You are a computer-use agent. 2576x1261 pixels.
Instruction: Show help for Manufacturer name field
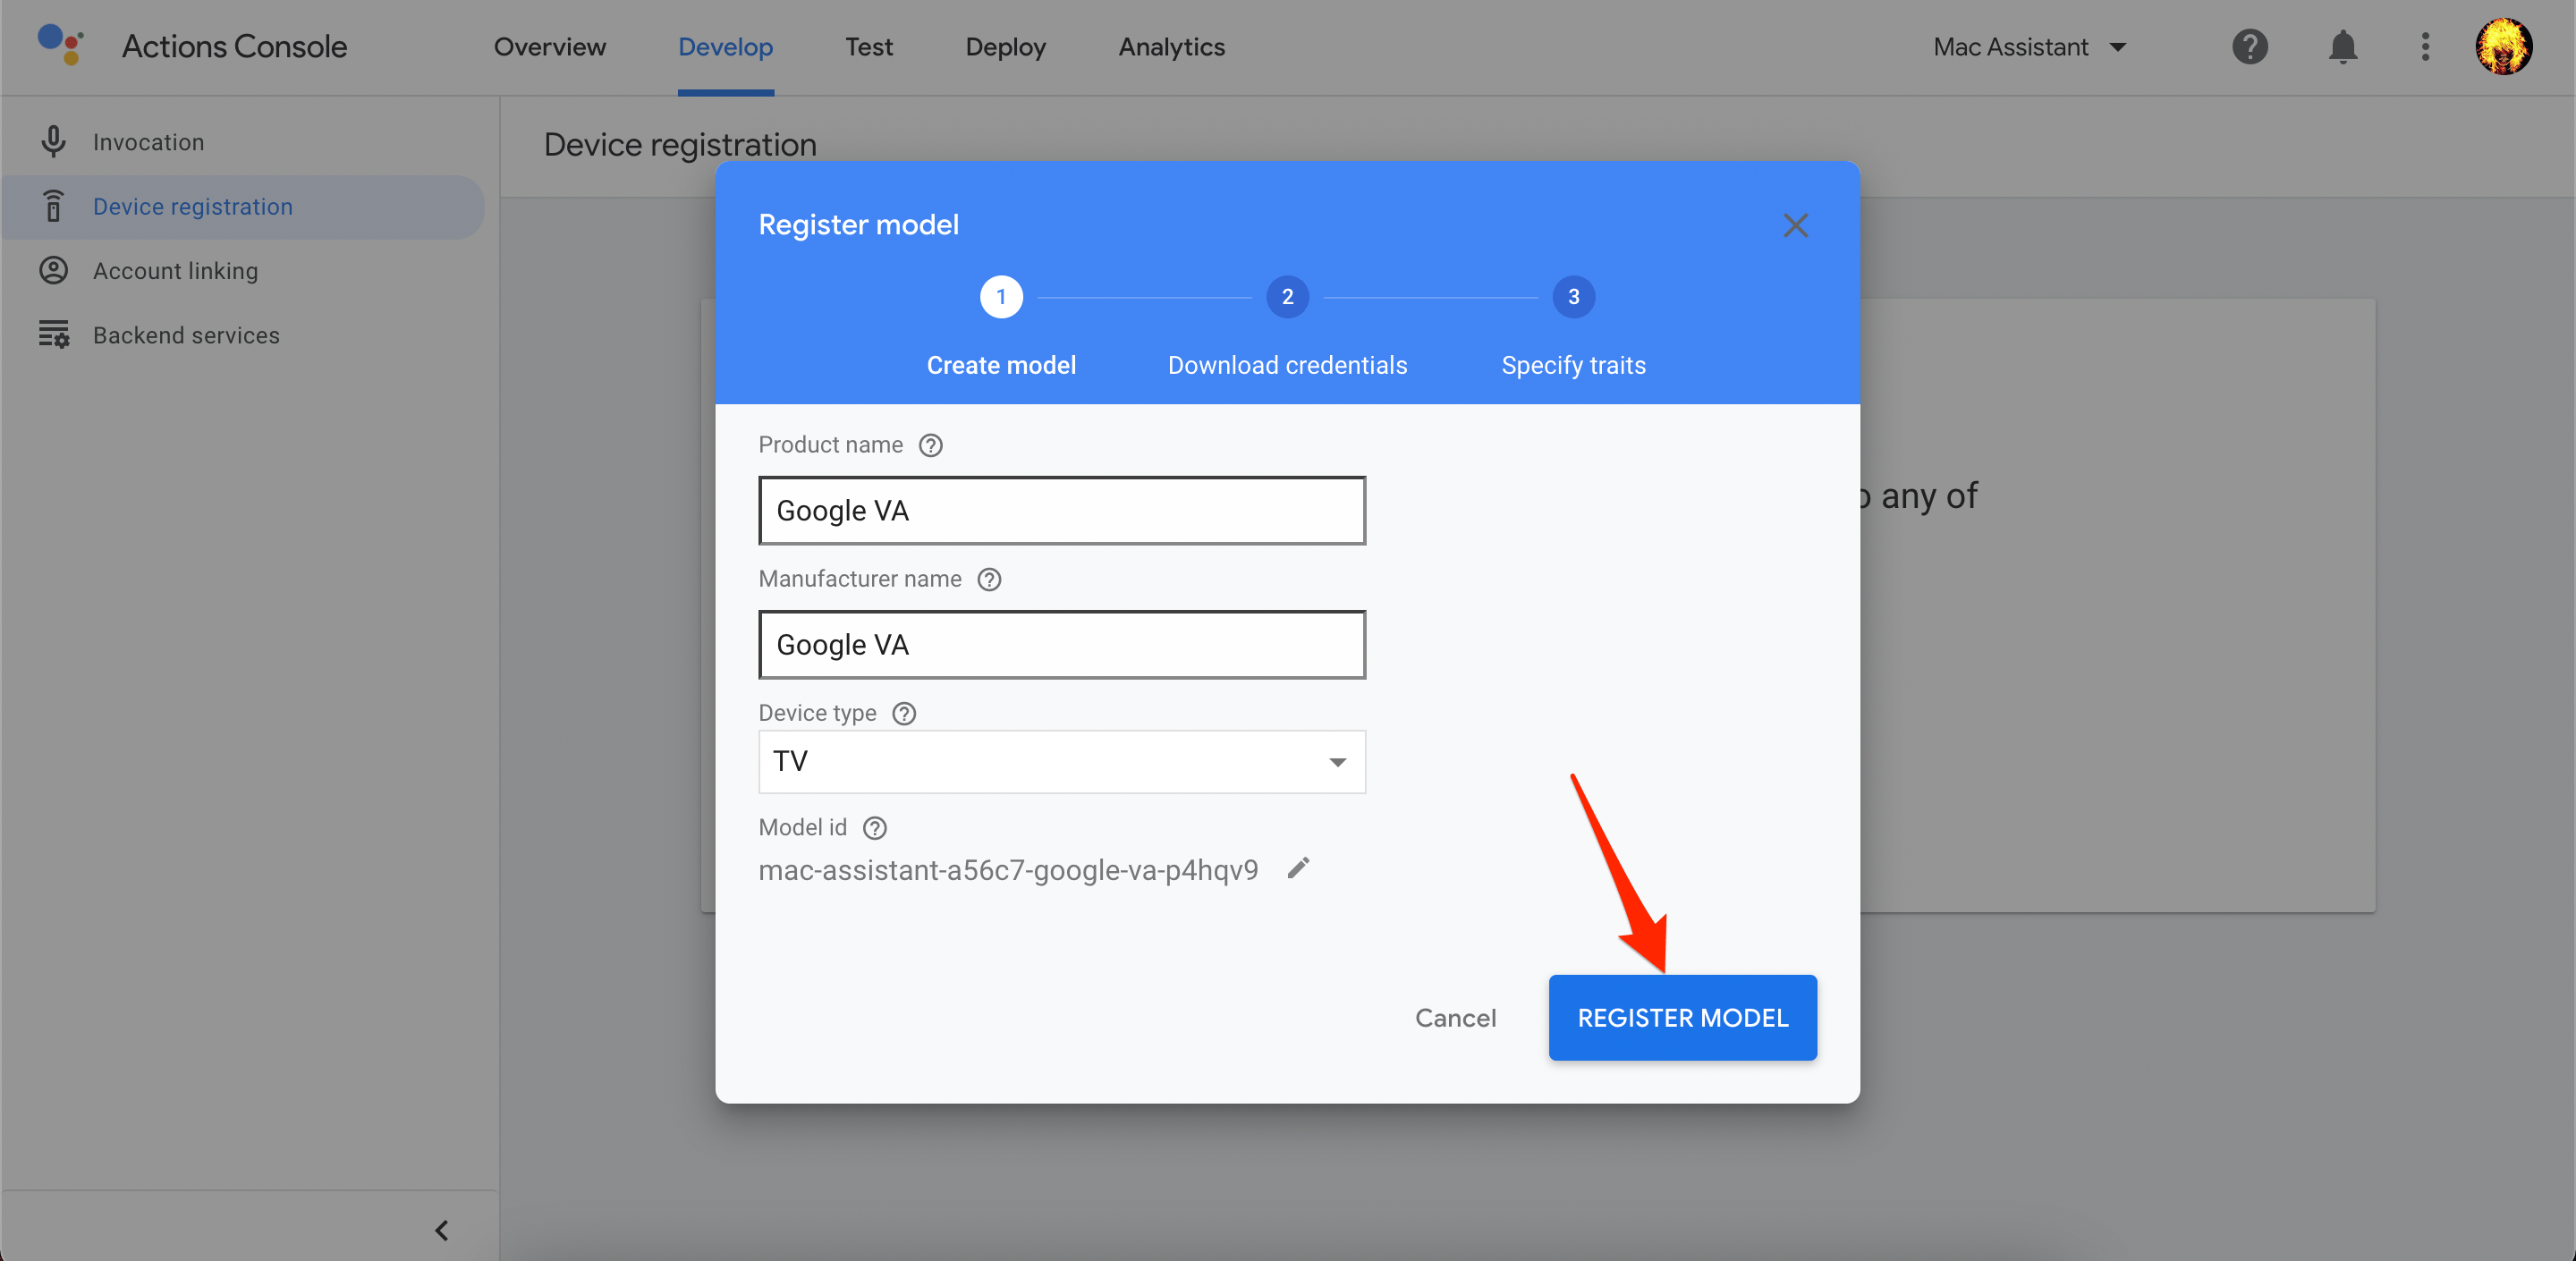989,579
